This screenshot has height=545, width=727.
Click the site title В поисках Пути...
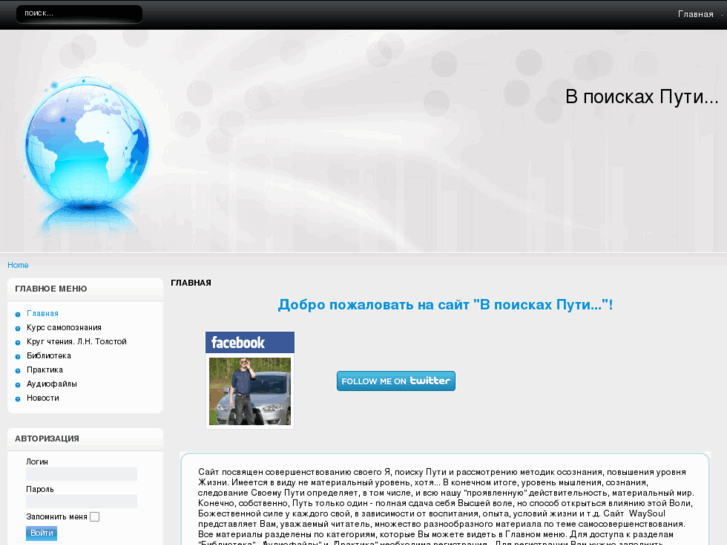click(642, 97)
